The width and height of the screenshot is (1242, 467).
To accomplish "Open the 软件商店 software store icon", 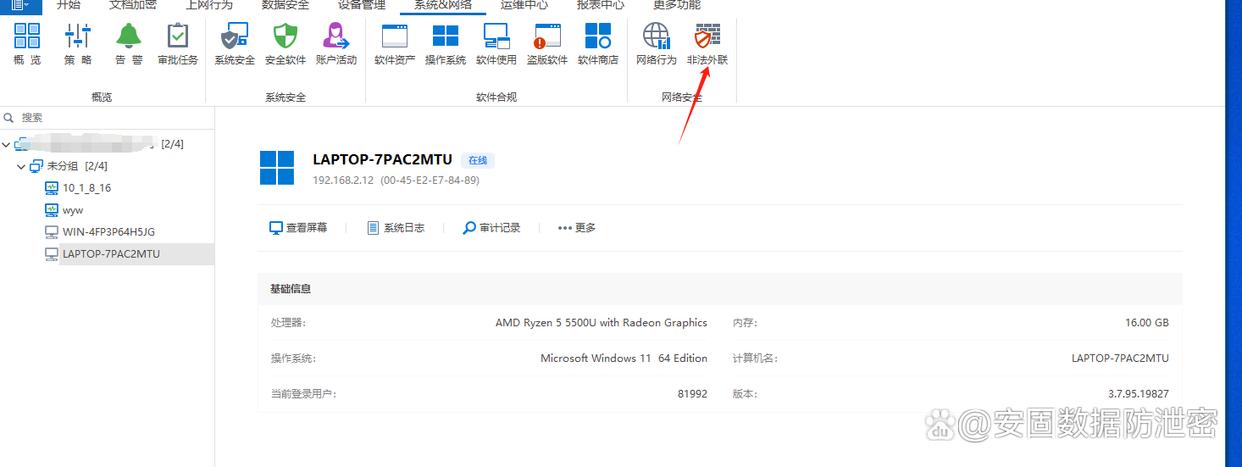I will 598,44.
